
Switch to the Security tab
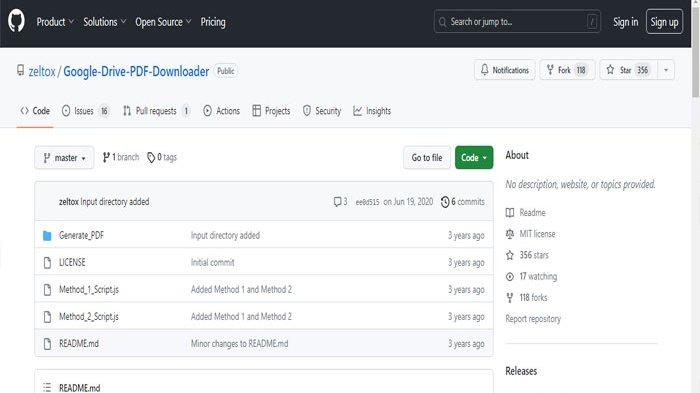(321, 111)
